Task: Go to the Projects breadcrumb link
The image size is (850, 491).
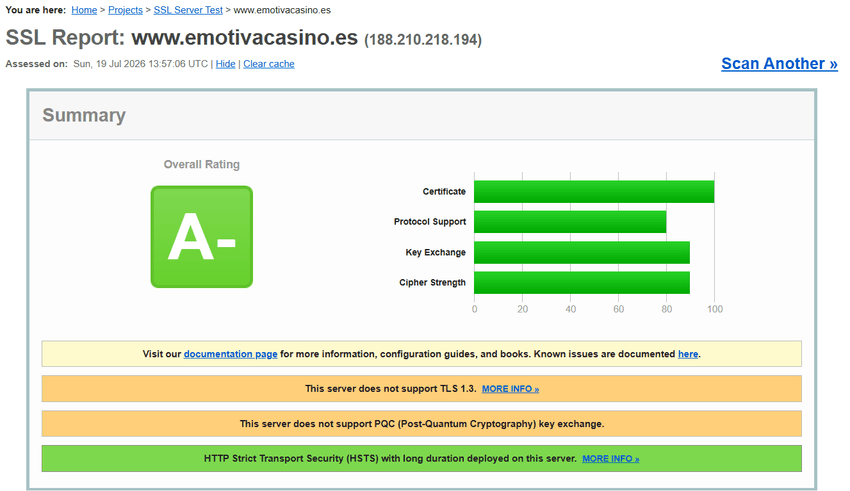Action: point(125,10)
